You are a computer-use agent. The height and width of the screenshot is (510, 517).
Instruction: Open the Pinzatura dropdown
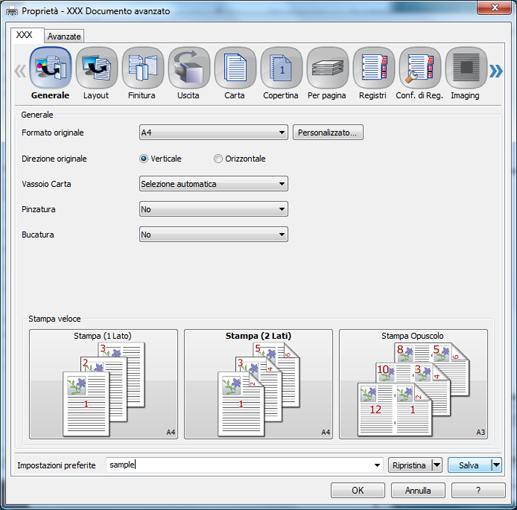tap(213, 209)
